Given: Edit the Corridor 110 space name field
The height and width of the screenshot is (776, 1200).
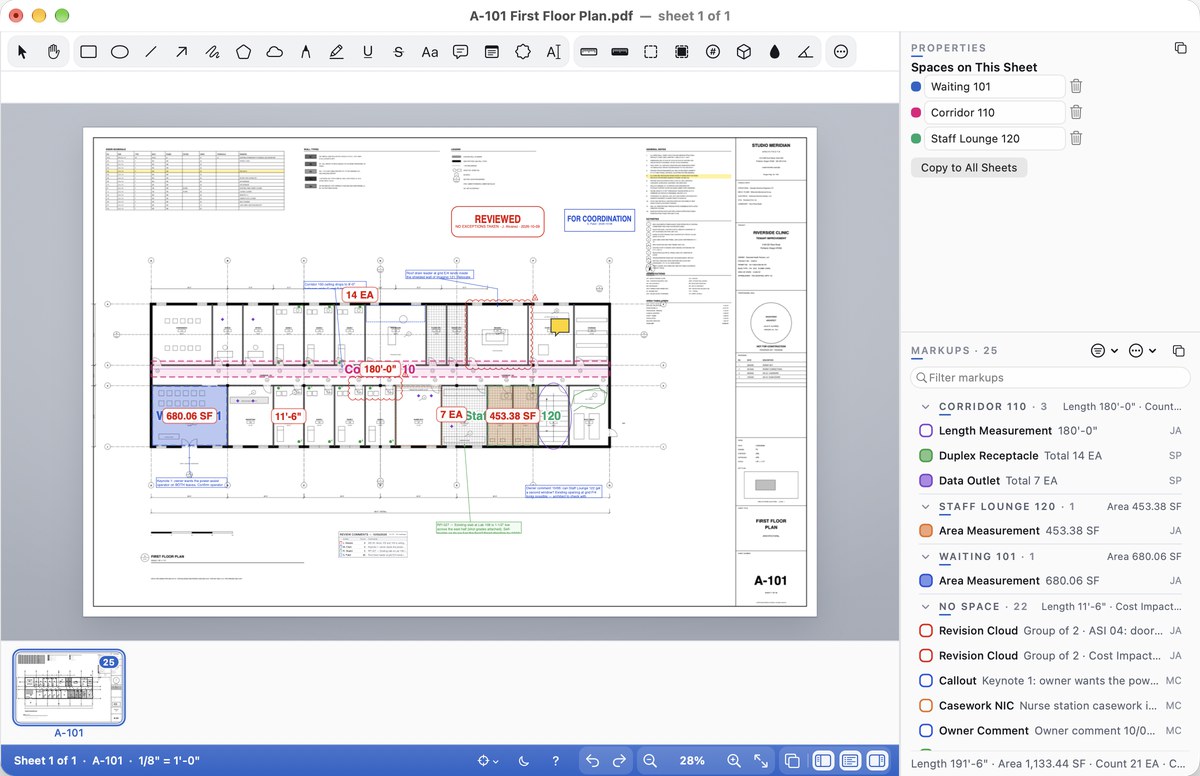Looking at the screenshot, I should coord(995,112).
